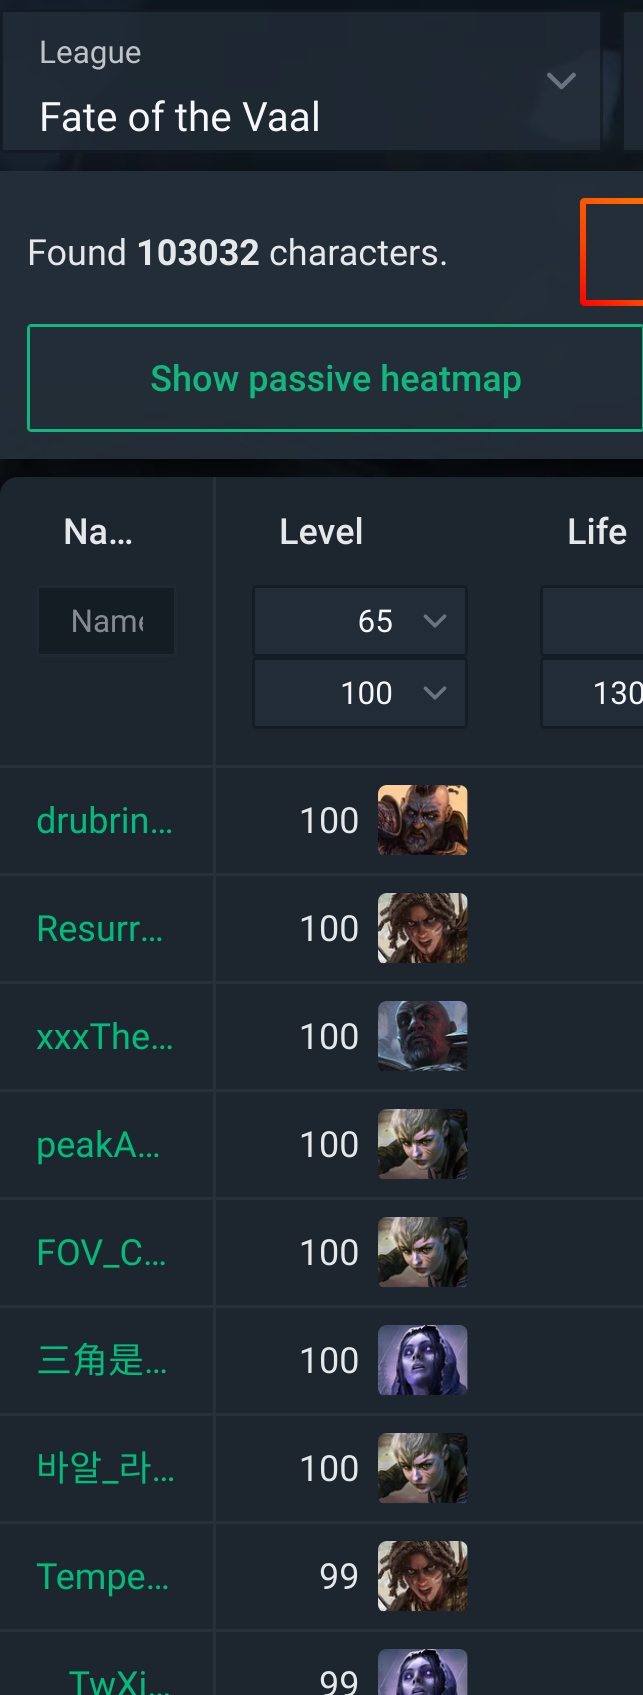Click peakA's class portrait icon
This screenshot has width=643, height=1695.
[x=422, y=1144]
